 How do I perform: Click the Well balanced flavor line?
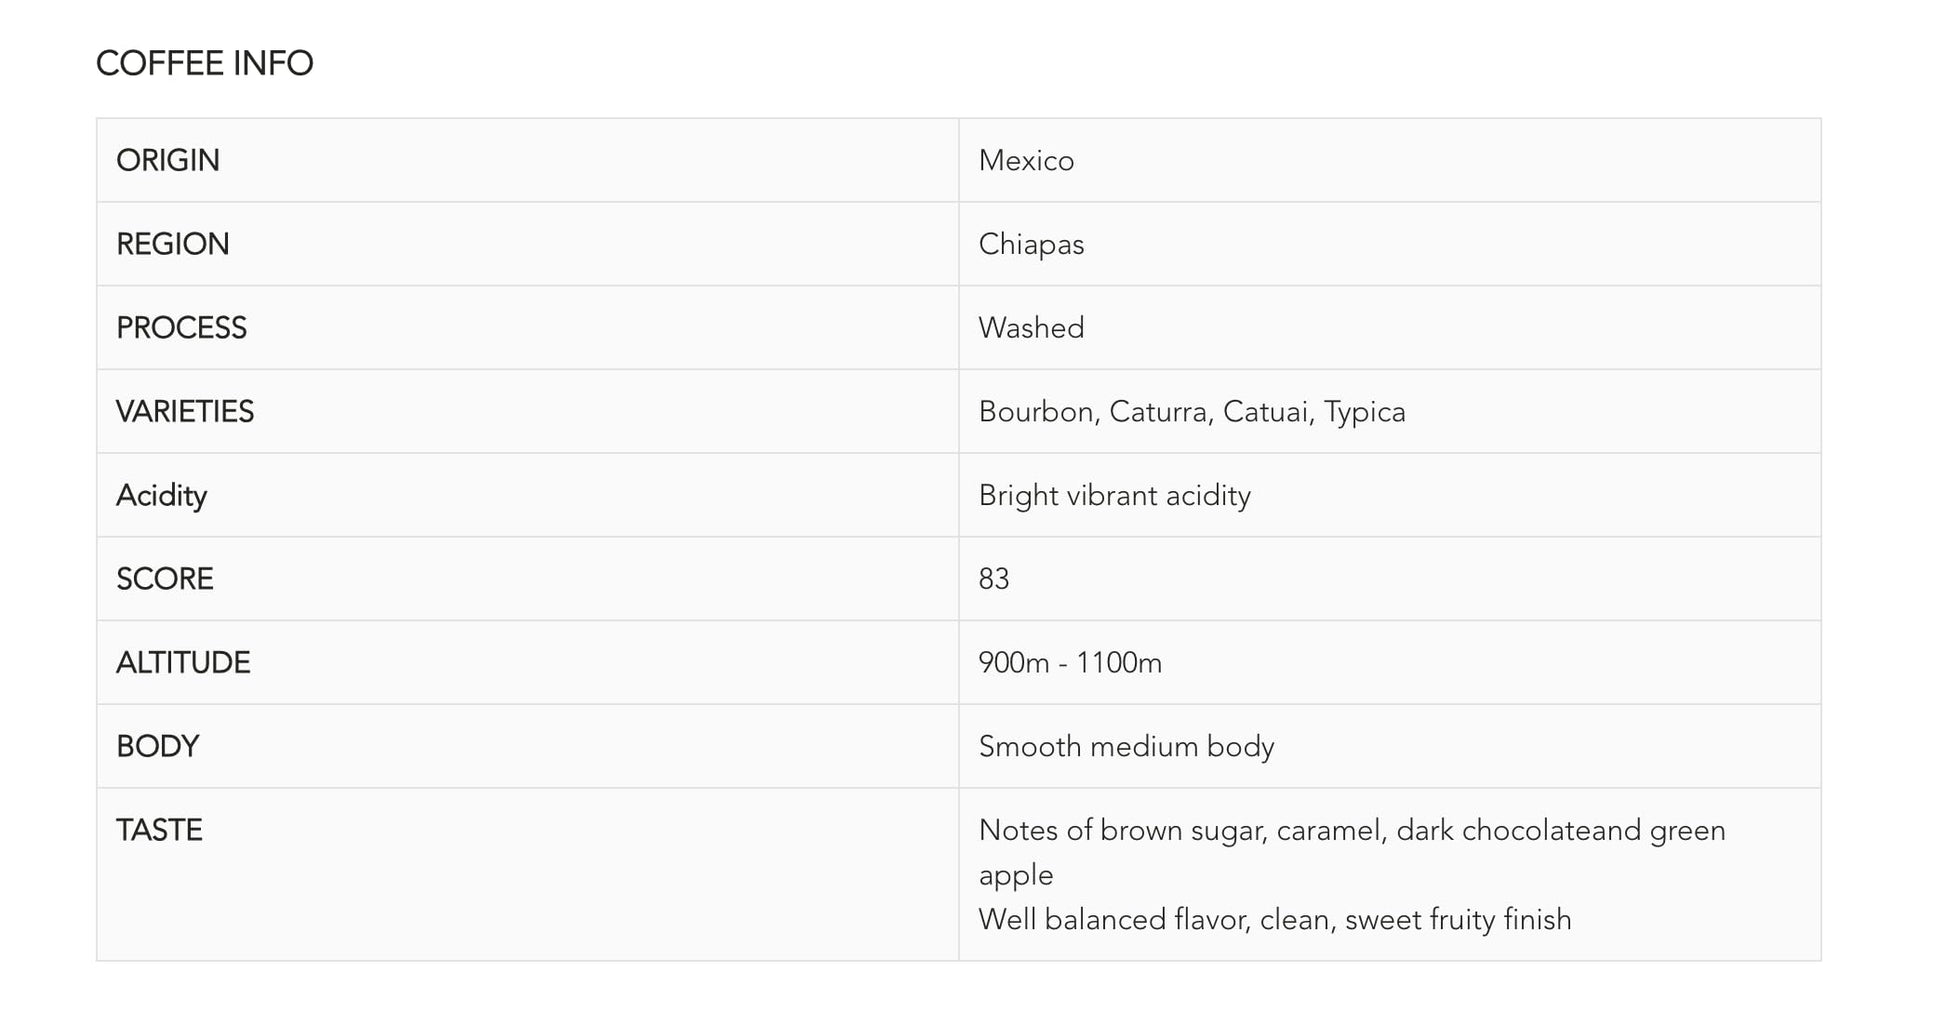point(1274,919)
